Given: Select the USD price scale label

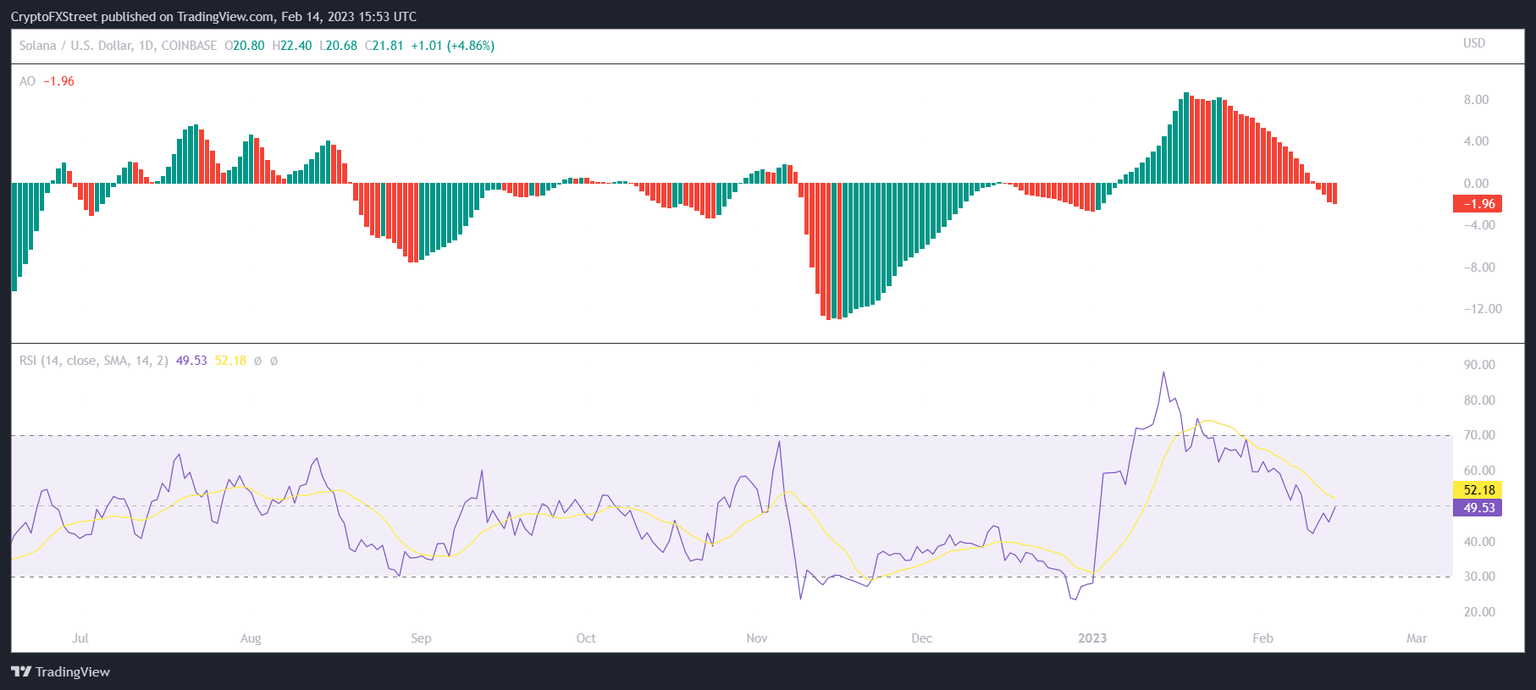Looking at the screenshot, I should tap(1474, 44).
